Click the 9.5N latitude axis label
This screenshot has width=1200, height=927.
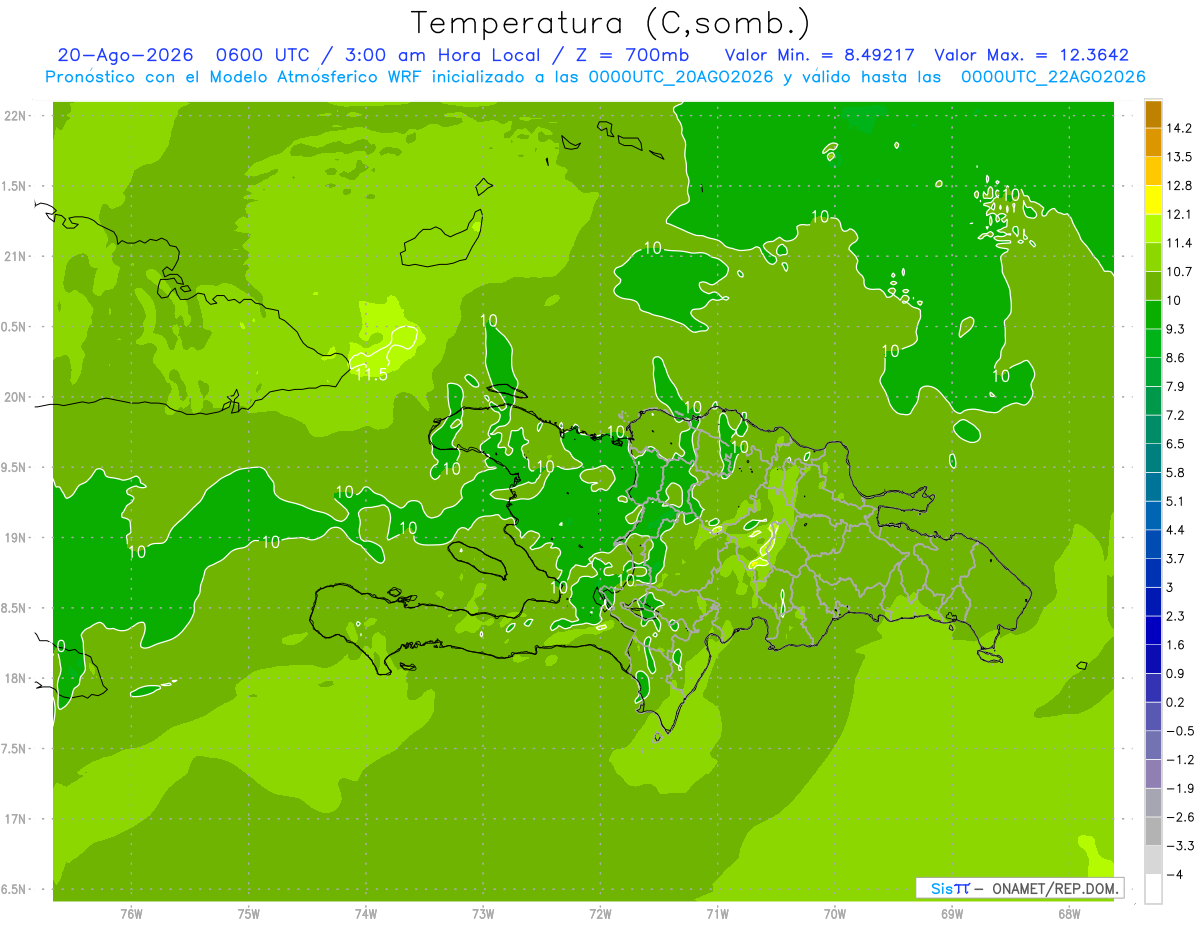tap(15, 468)
